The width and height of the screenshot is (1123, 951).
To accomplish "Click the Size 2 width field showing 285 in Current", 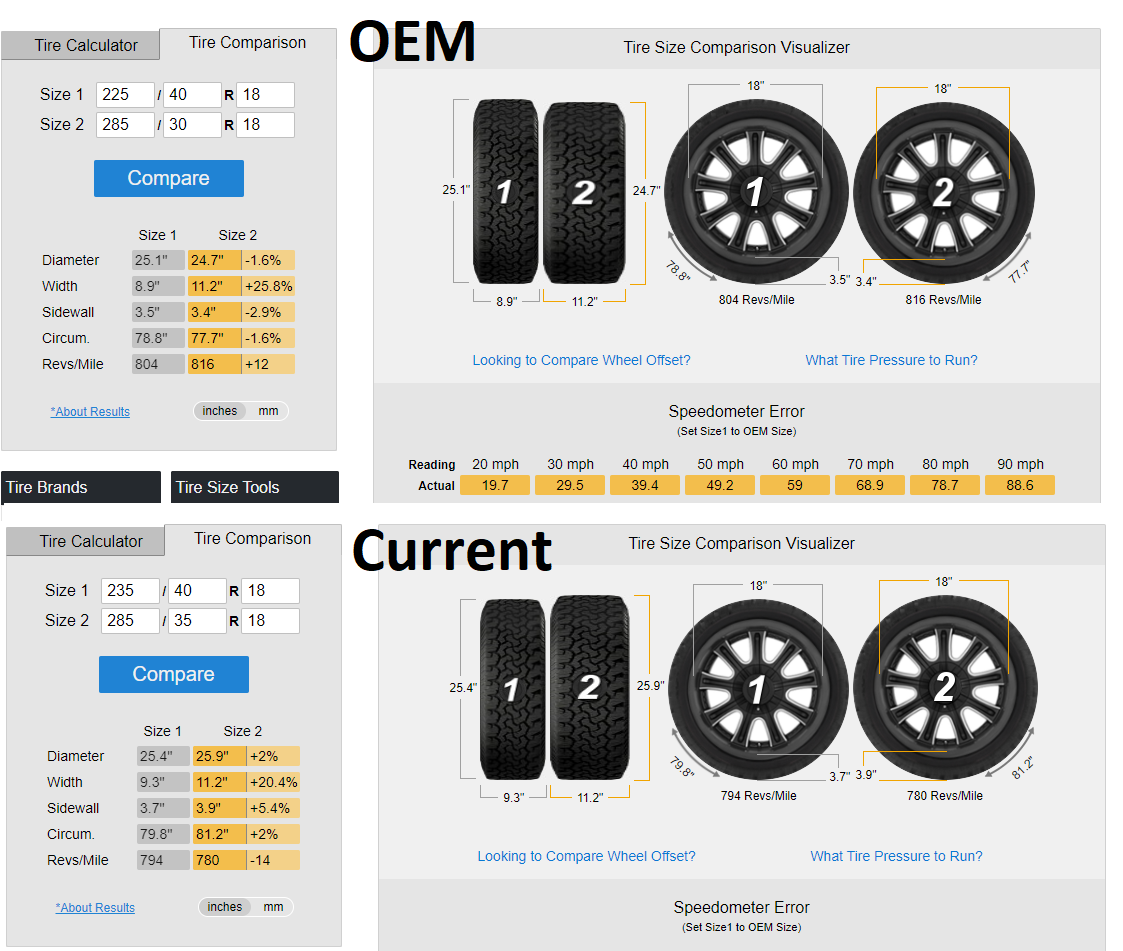I will tap(130, 620).
